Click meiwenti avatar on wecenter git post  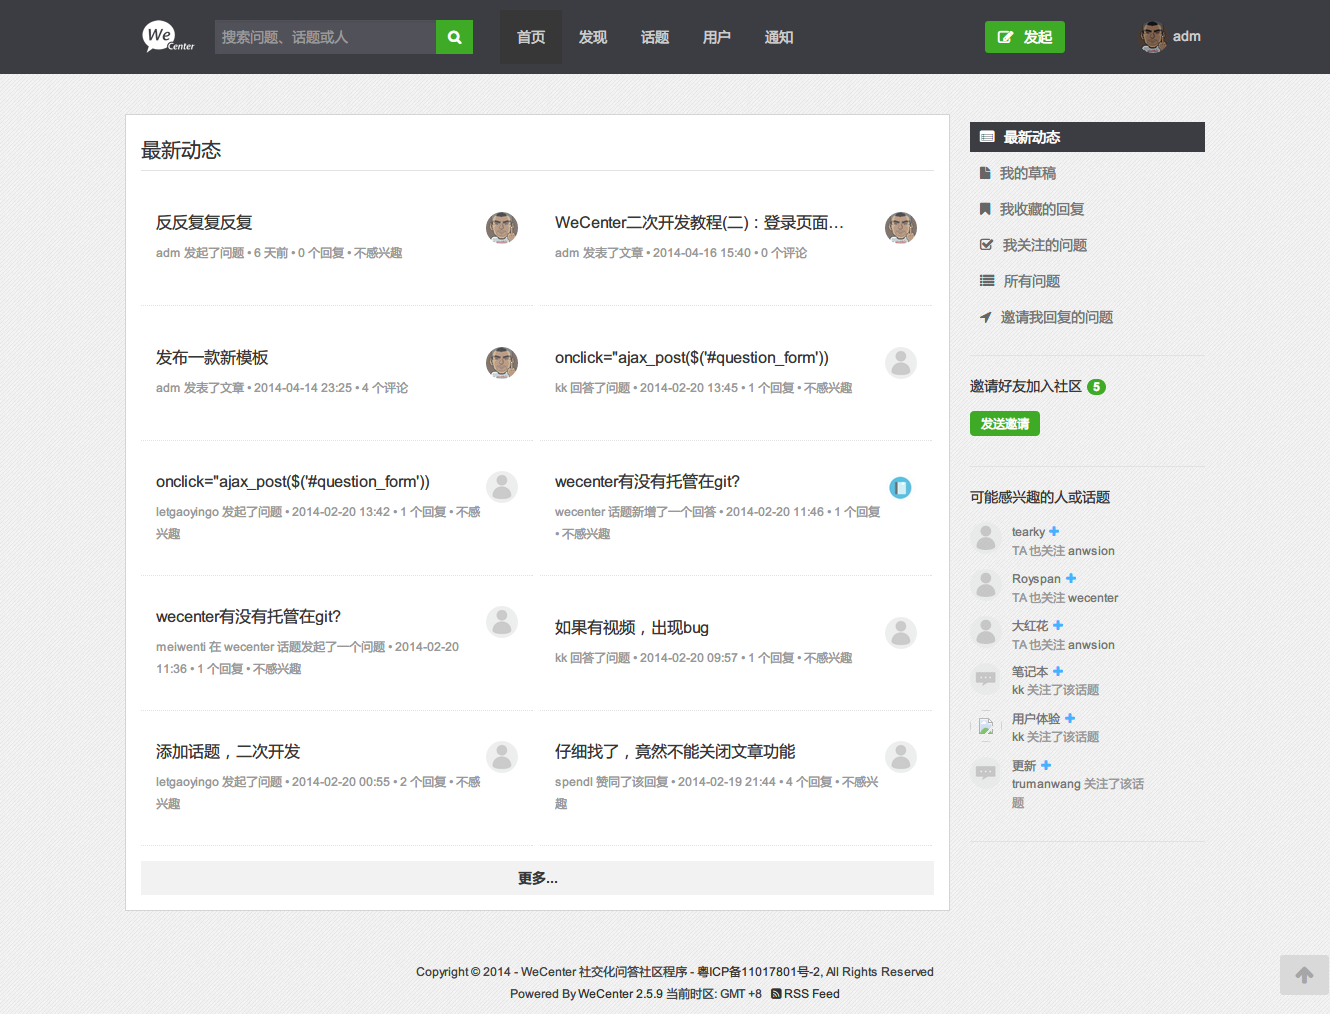point(502,621)
